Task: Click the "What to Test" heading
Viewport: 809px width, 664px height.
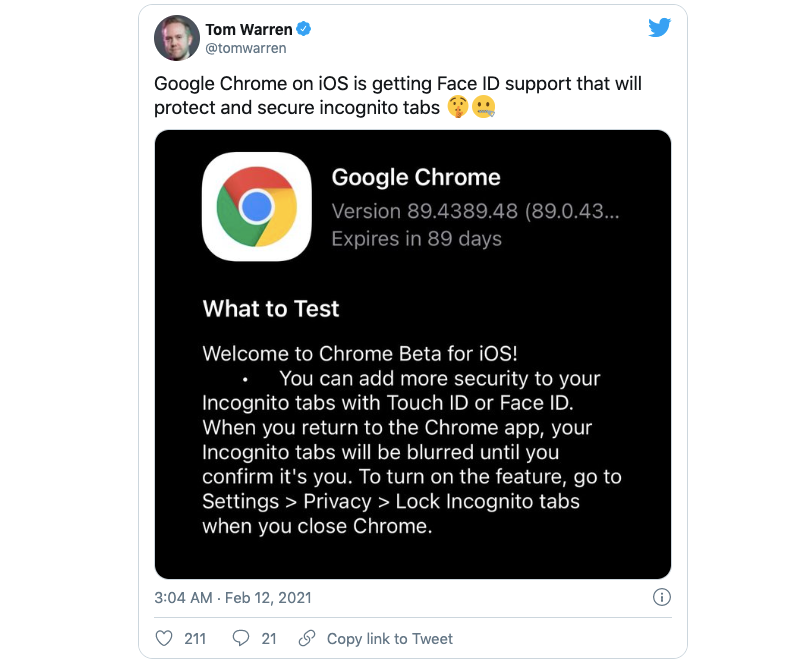Action: pyautogui.click(x=271, y=309)
